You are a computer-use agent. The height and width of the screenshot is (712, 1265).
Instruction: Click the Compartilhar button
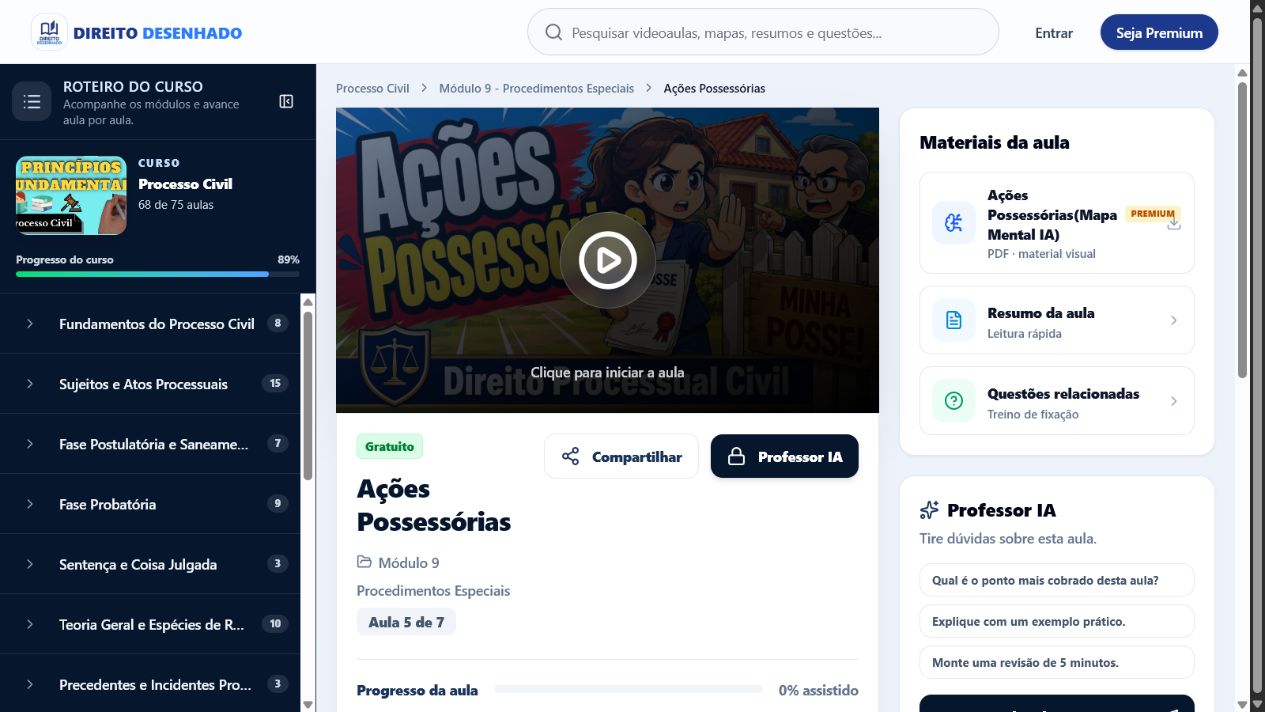(x=621, y=457)
